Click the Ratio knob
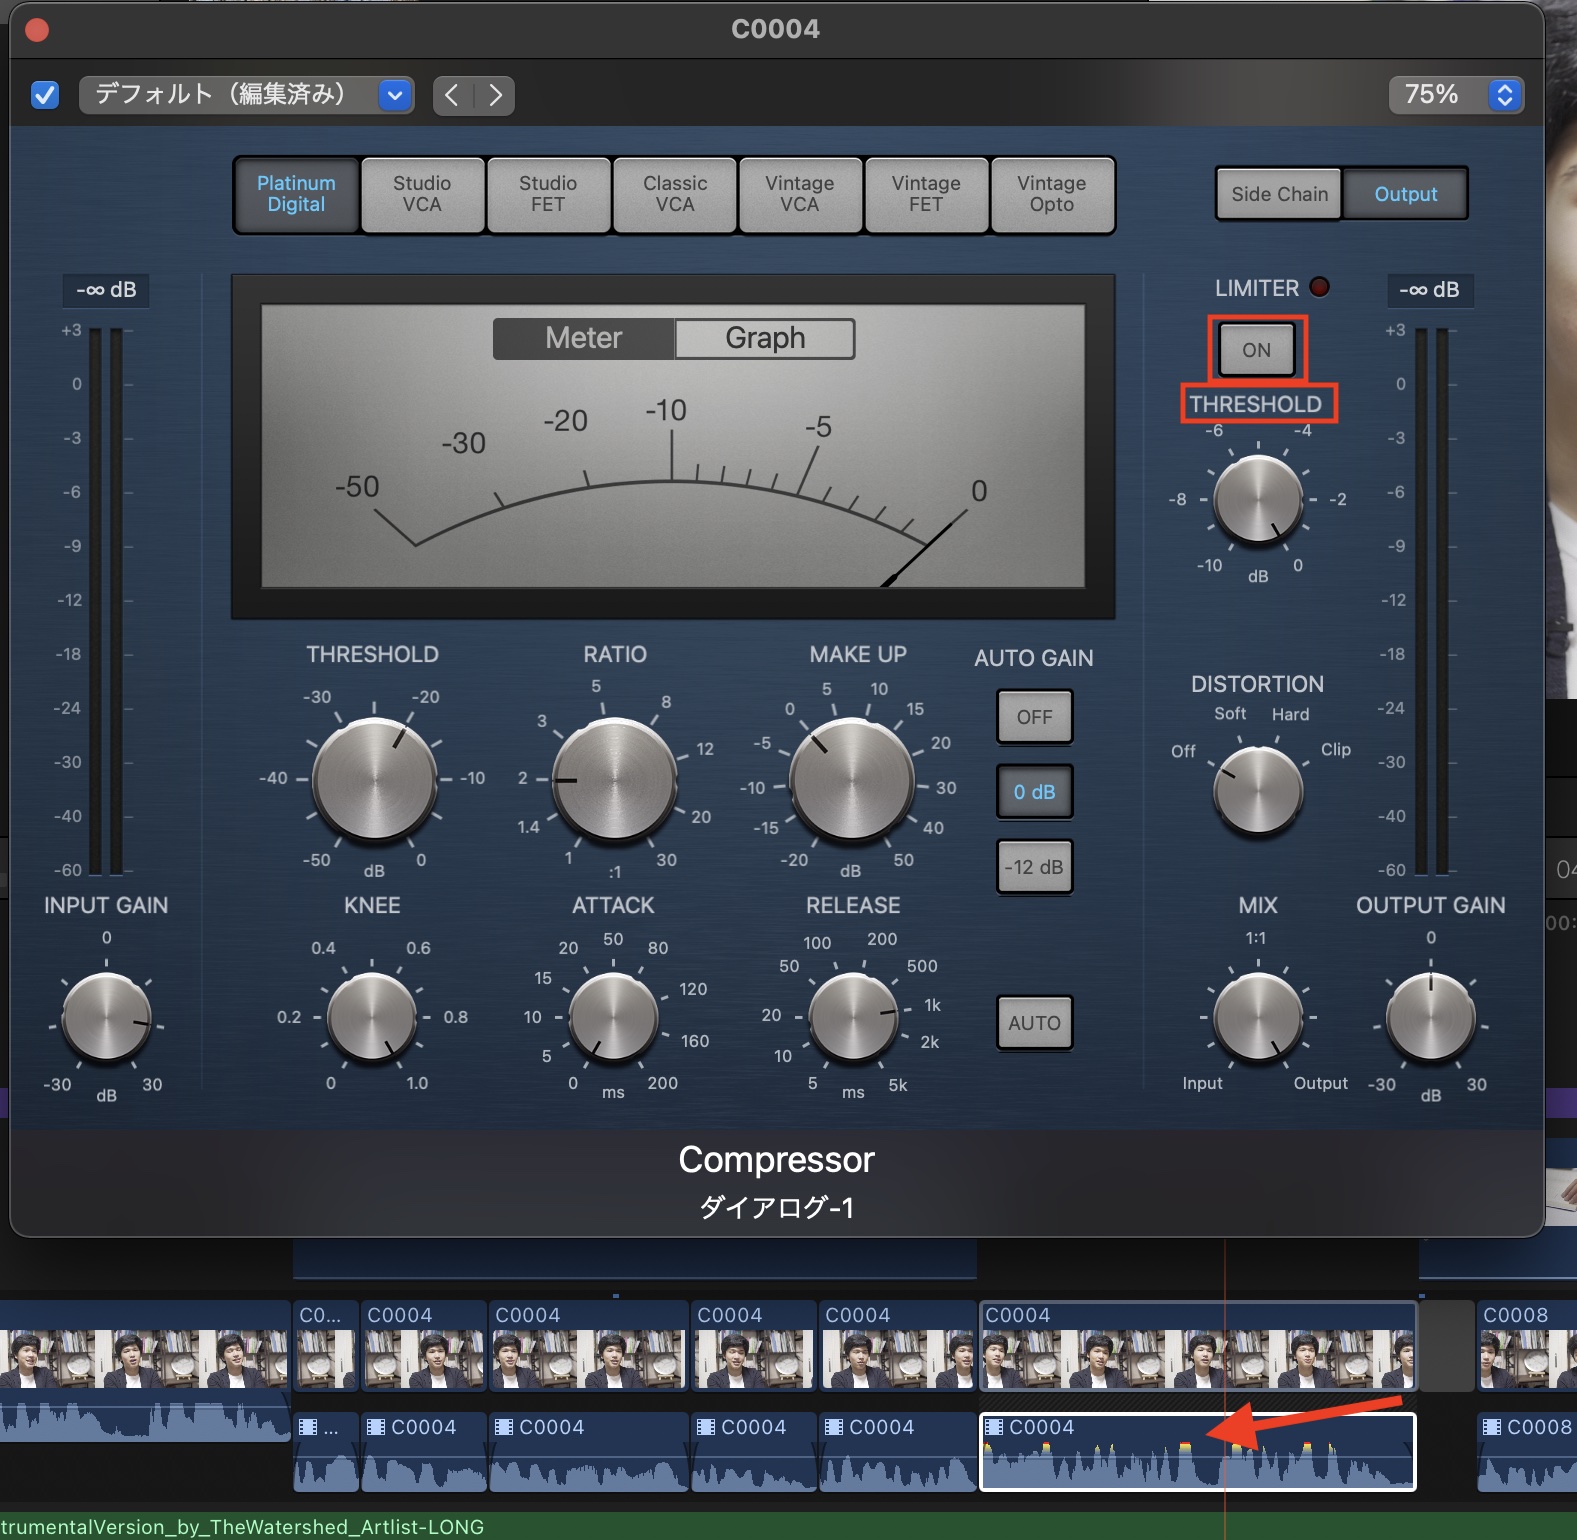The width and height of the screenshot is (1577, 1540). 614,779
